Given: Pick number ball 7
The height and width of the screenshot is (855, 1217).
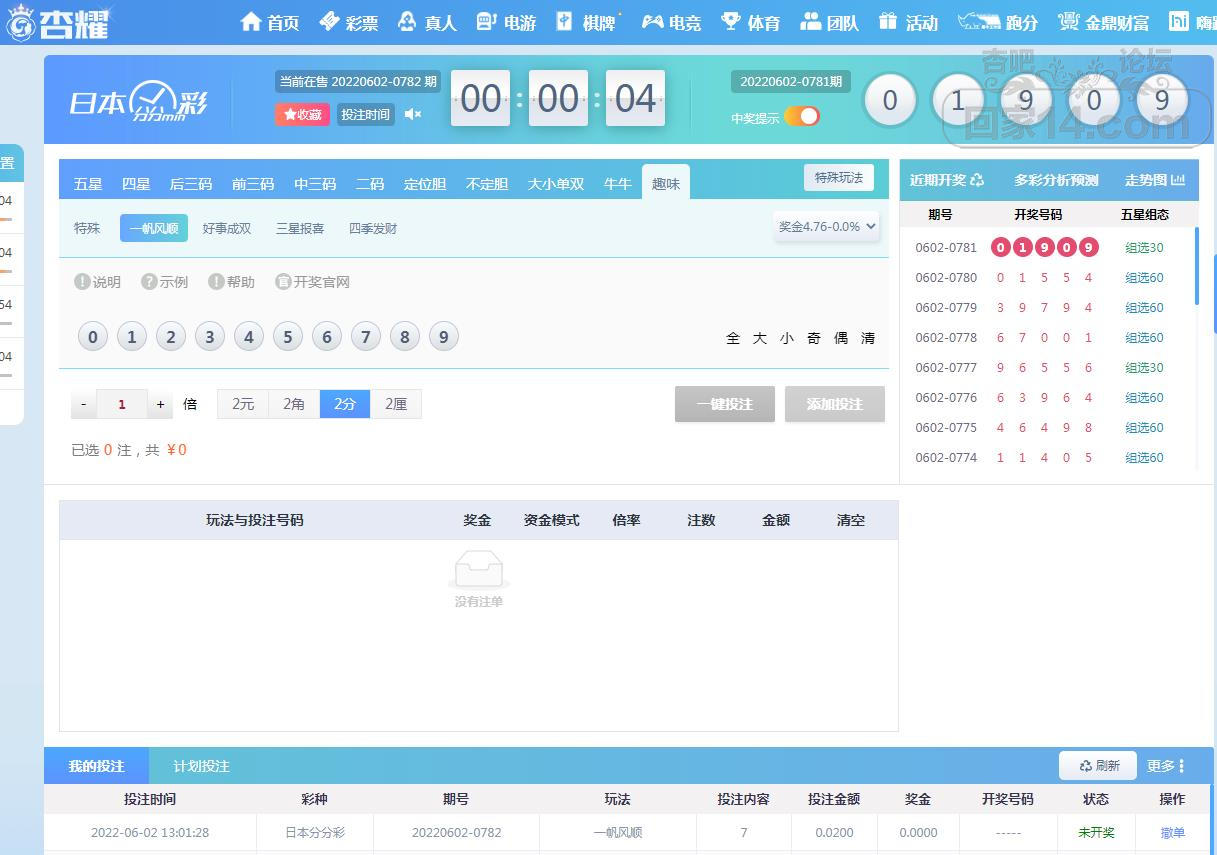Looking at the screenshot, I should (x=365, y=337).
